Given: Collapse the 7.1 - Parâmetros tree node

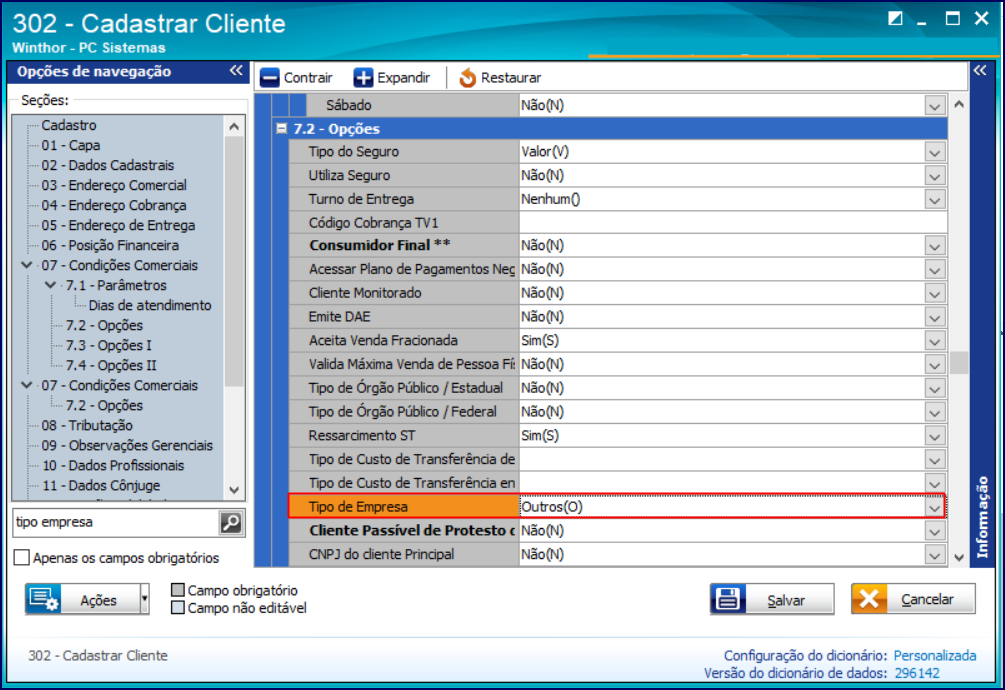Looking at the screenshot, I should tap(51, 284).
